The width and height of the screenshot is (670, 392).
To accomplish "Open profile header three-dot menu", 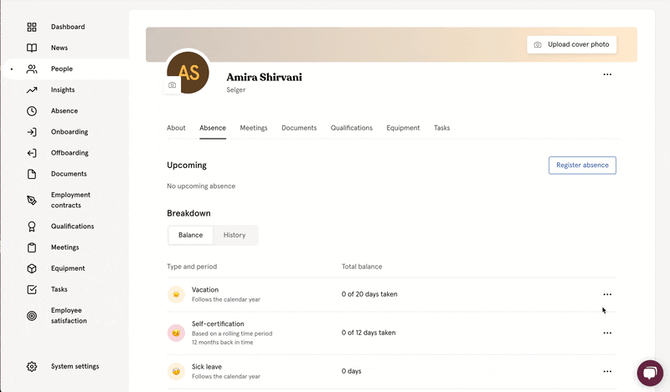I will (x=607, y=74).
